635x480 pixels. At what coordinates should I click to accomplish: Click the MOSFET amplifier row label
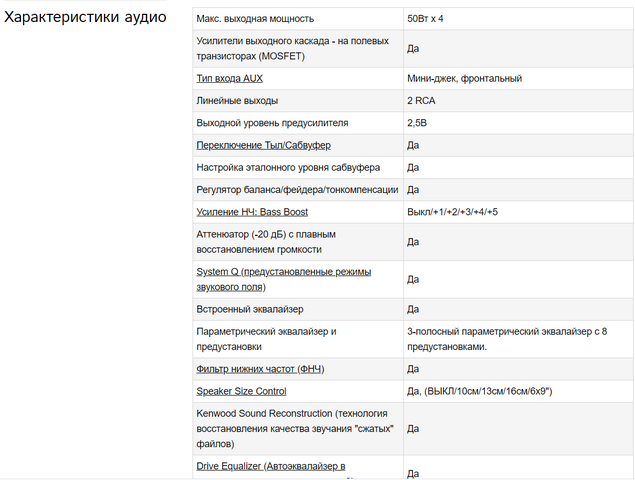[292, 49]
